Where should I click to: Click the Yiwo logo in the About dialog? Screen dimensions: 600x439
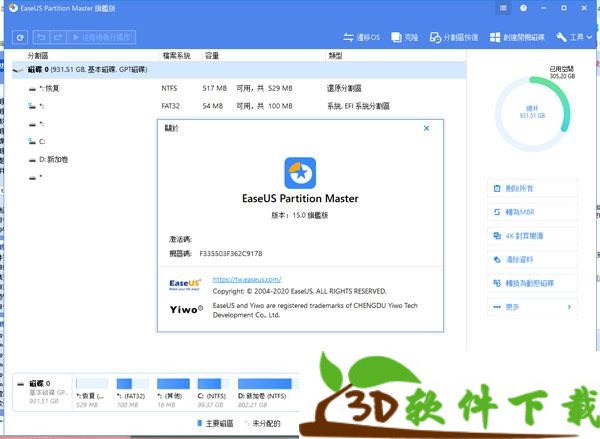(x=186, y=310)
